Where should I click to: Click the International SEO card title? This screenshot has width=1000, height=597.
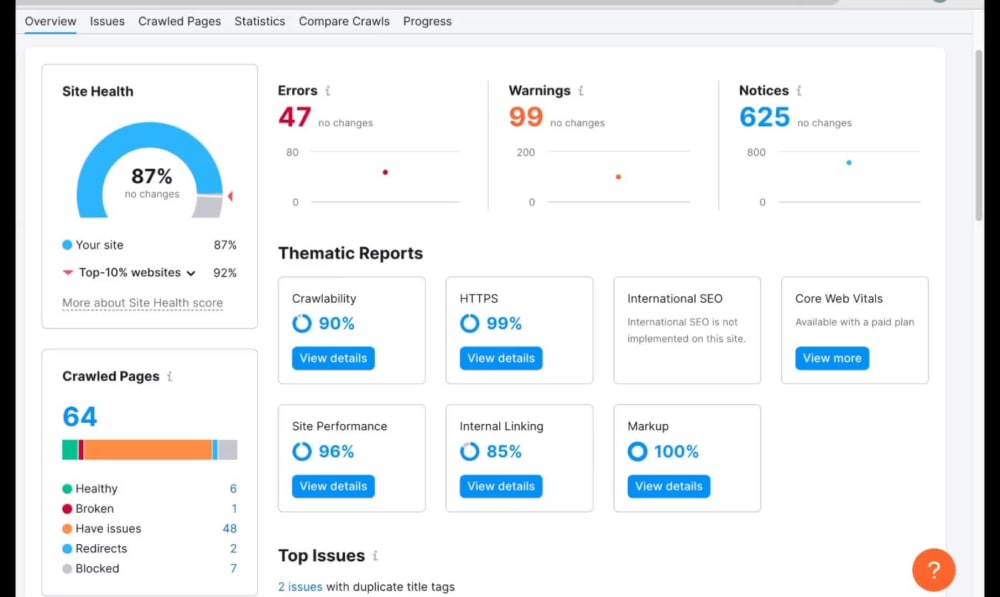tap(675, 298)
